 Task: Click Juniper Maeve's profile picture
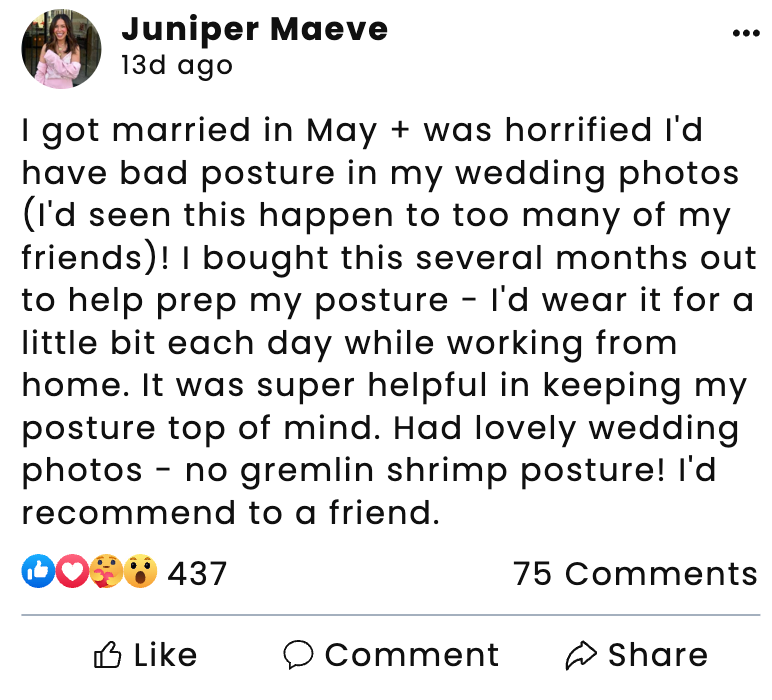click(x=61, y=49)
